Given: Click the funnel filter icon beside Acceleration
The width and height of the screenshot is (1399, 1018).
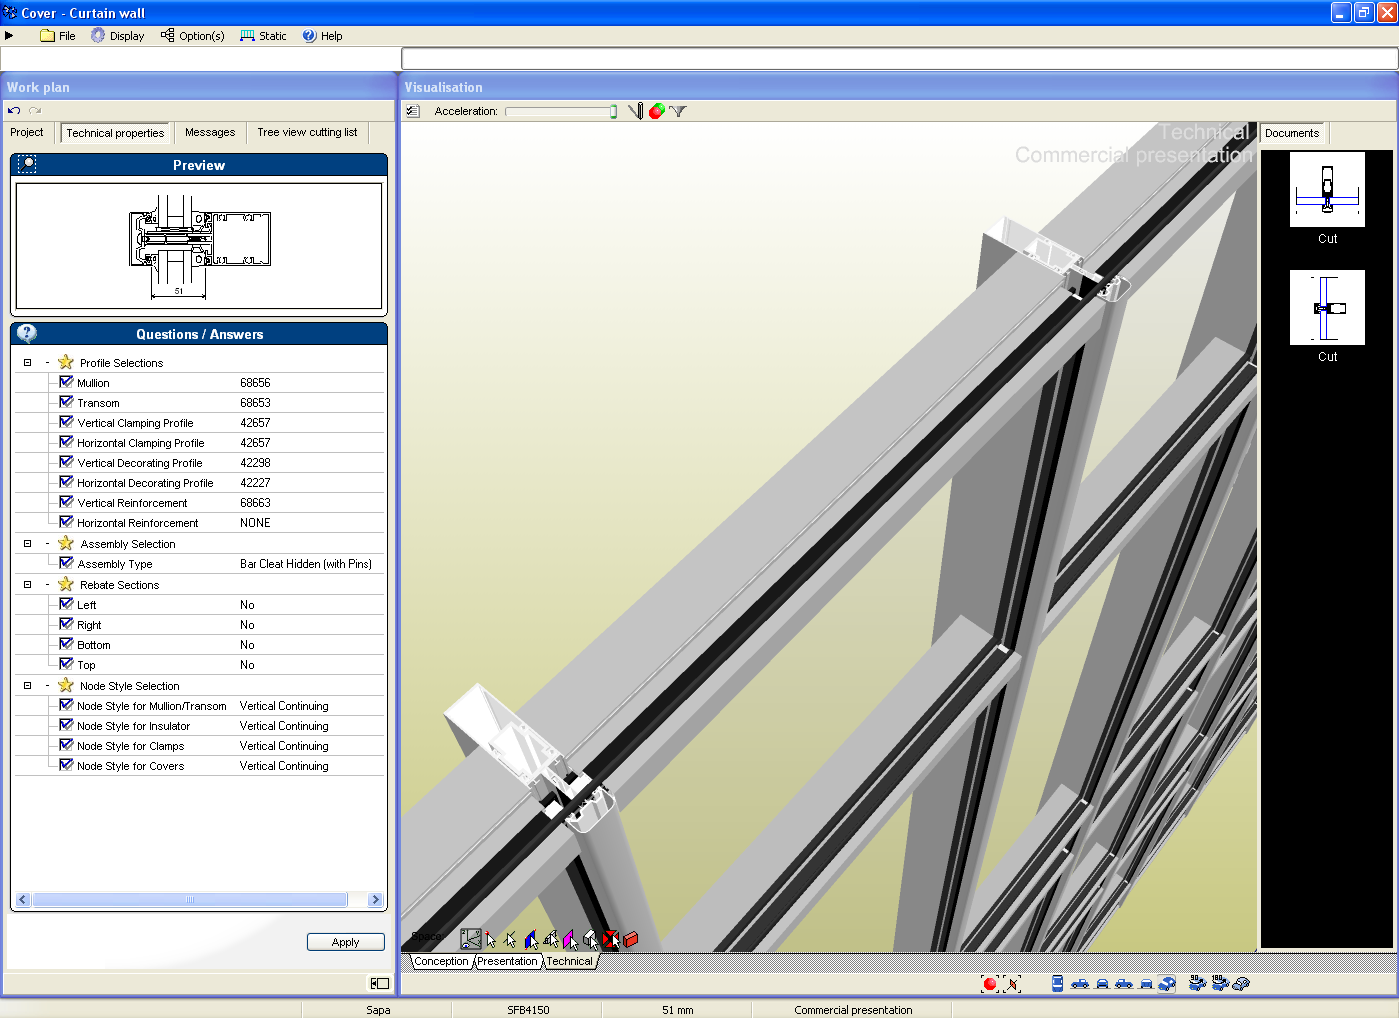Looking at the screenshot, I should [x=678, y=111].
